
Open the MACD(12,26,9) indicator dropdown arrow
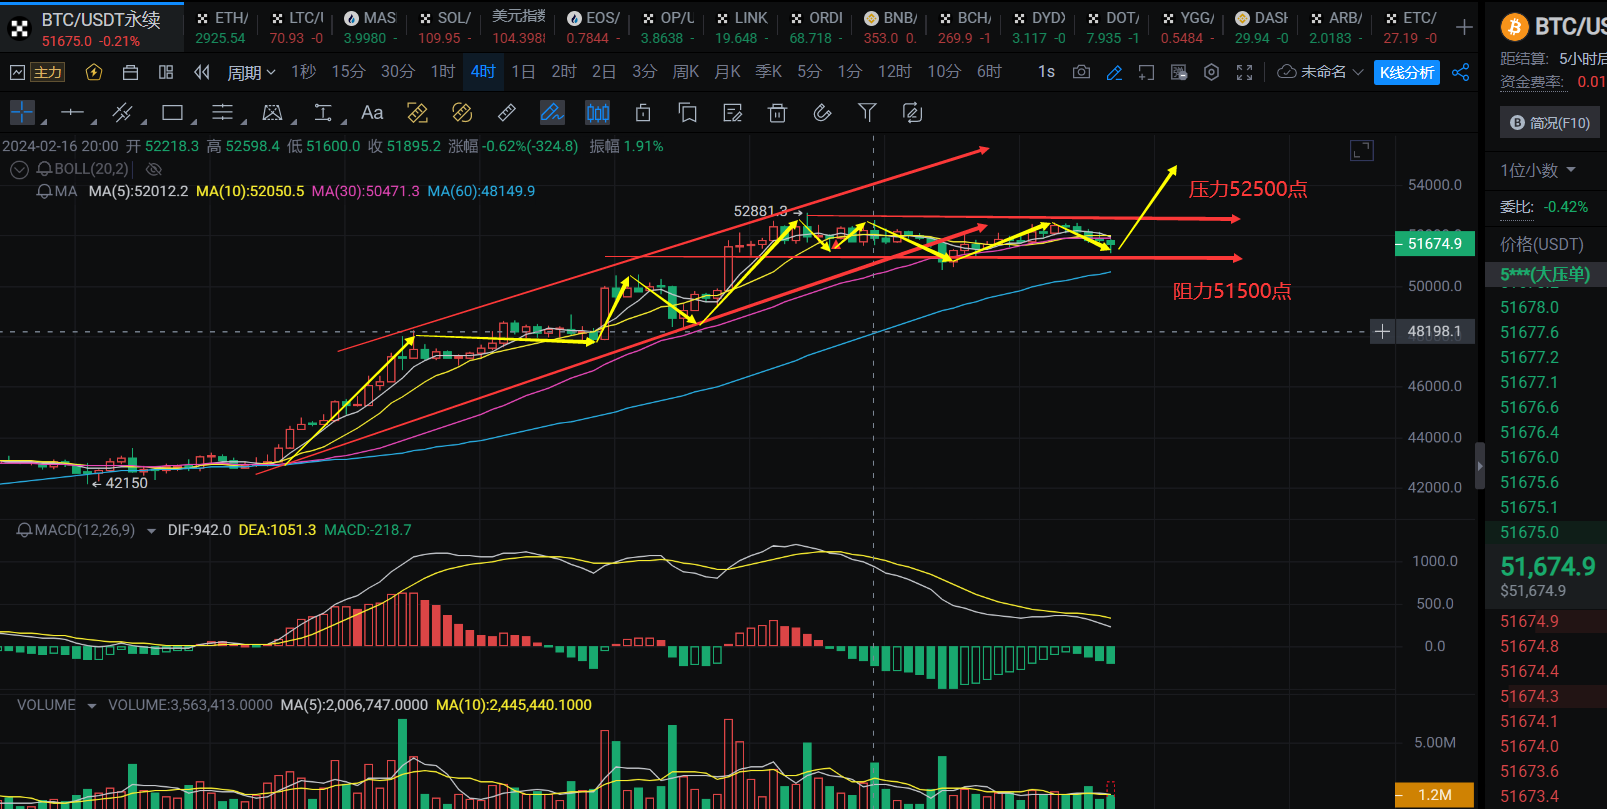[151, 531]
